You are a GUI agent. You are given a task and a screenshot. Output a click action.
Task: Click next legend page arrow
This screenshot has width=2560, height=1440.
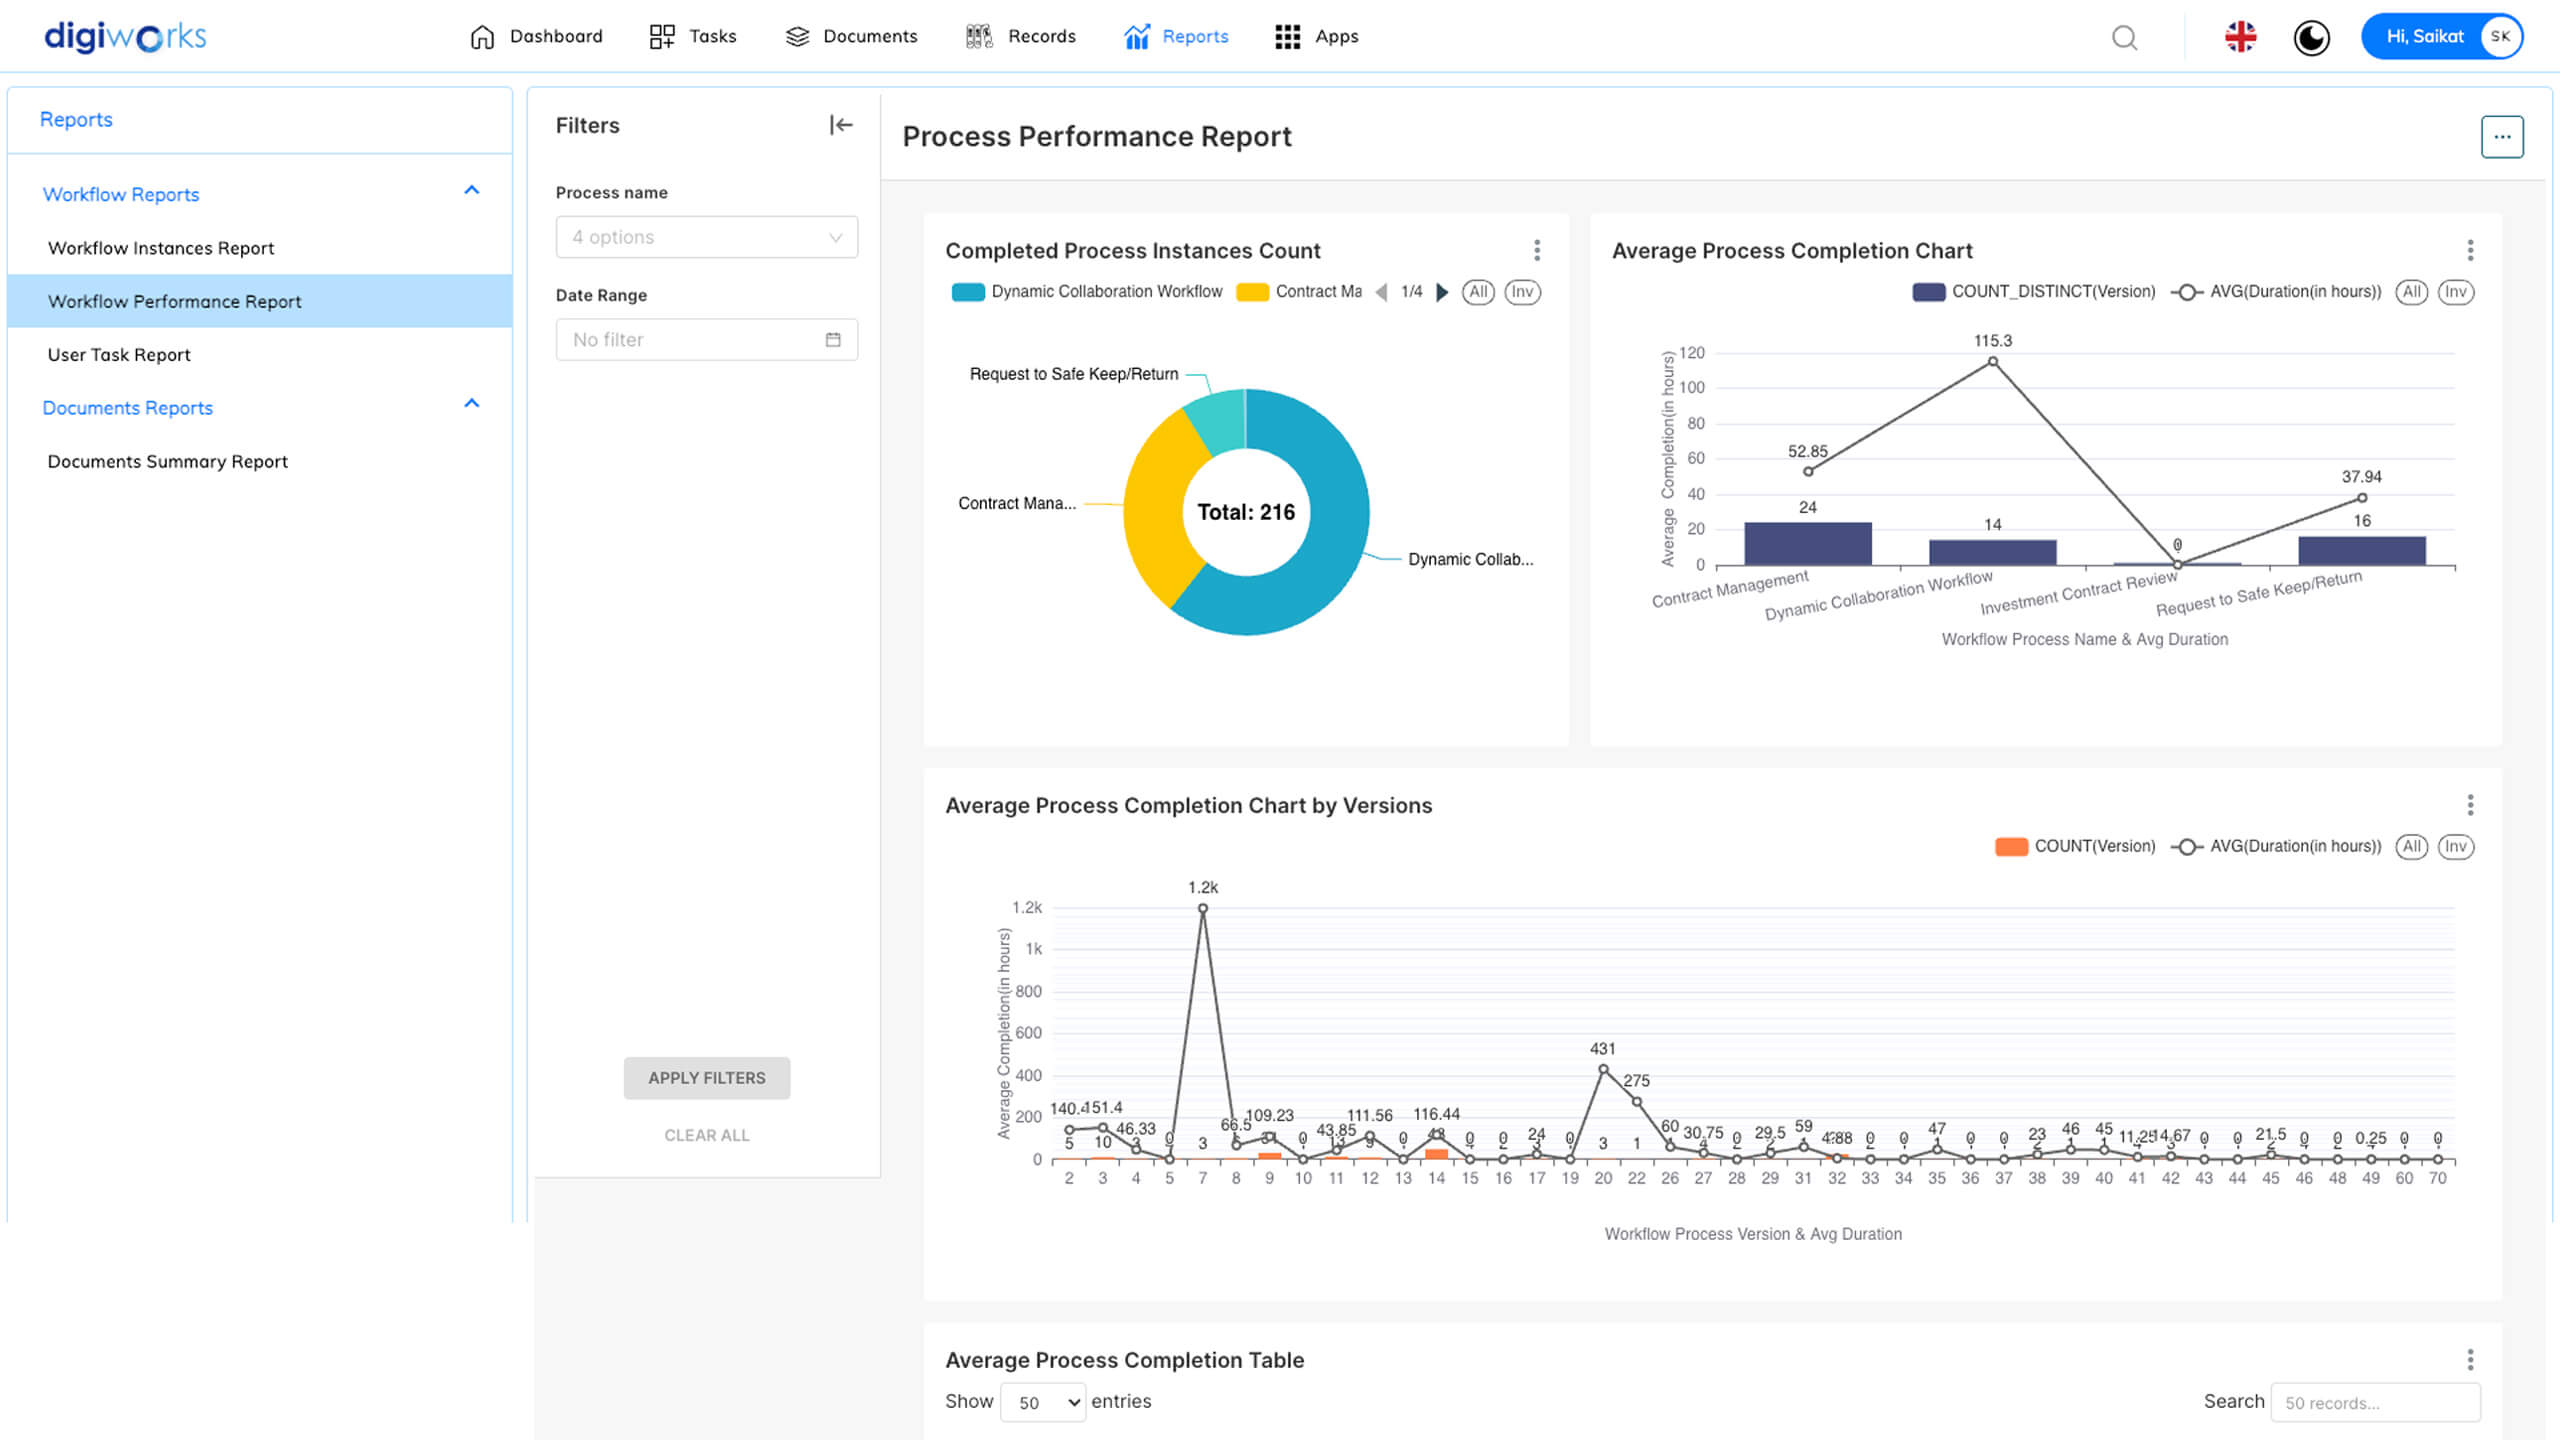1442,292
